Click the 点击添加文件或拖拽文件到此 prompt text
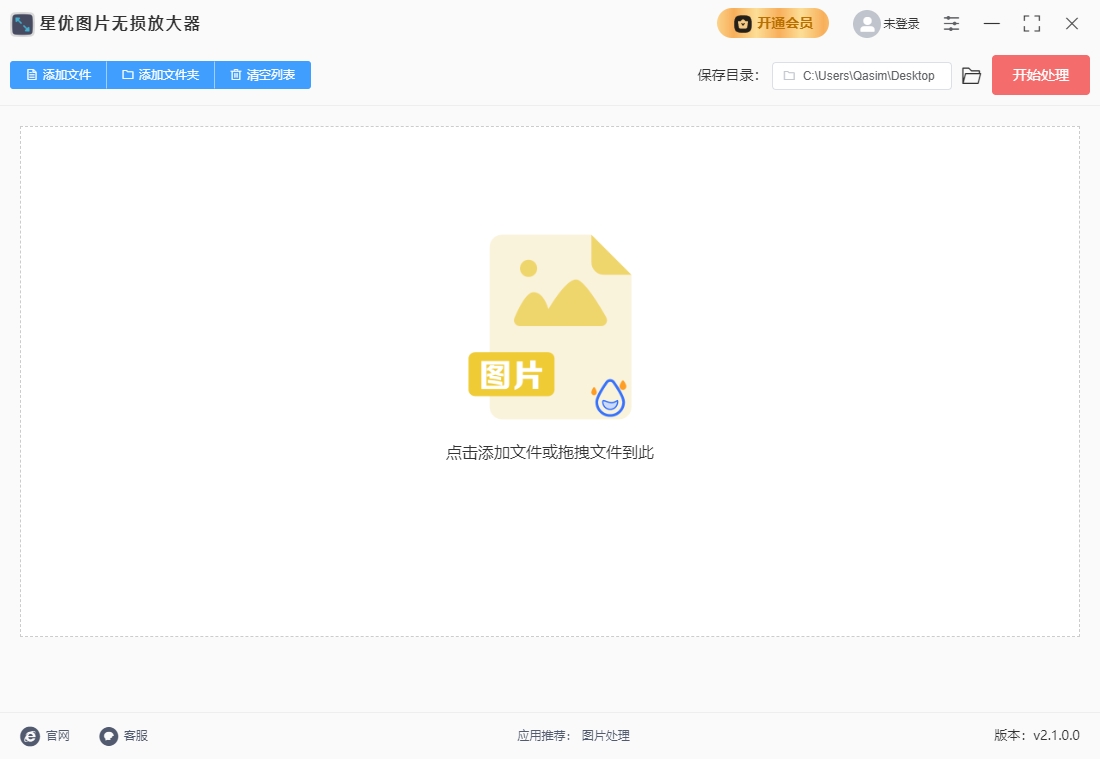This screenshot has height=760, width=1100. point(550,453)
